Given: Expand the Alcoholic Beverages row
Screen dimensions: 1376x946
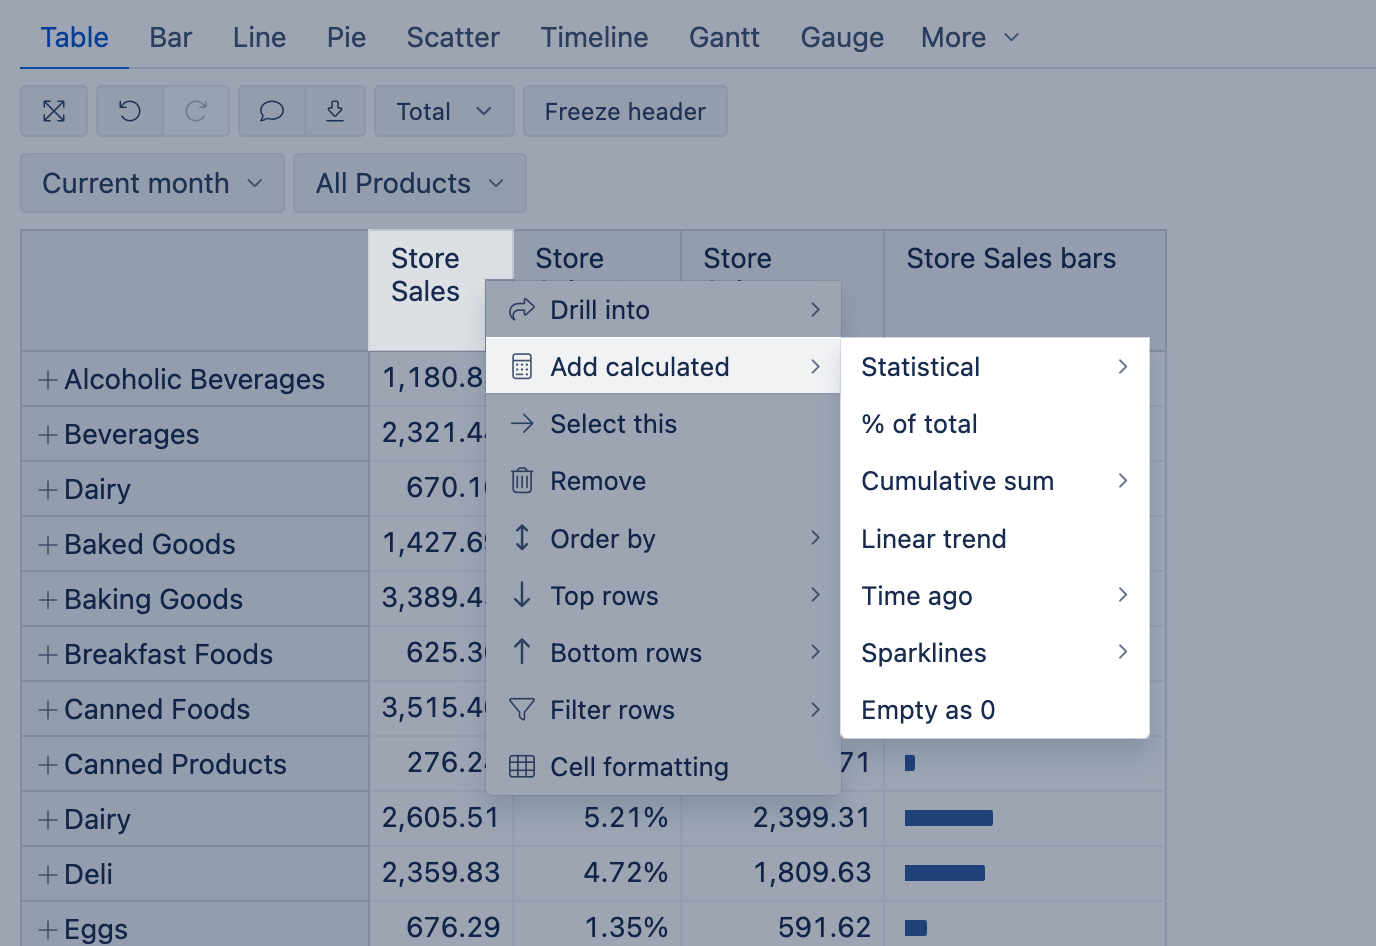Looking at the screenshot, I should pyautogui.click(x=47, y=380).
